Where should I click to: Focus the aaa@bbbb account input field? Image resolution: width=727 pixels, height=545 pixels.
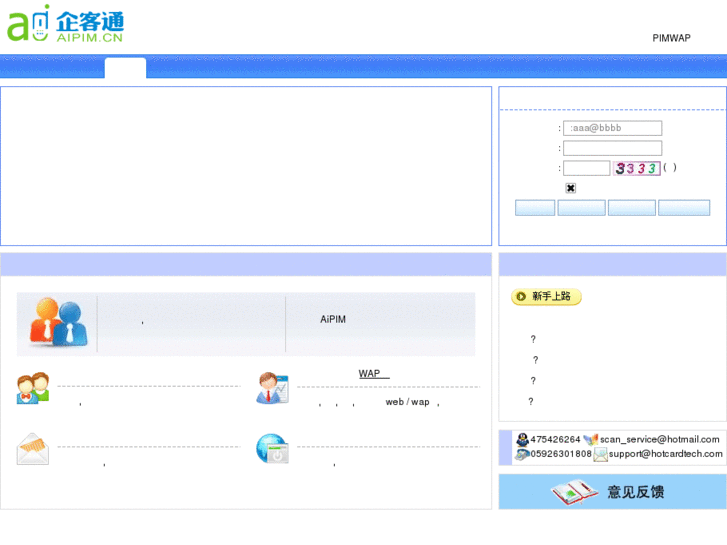(612, 128)
